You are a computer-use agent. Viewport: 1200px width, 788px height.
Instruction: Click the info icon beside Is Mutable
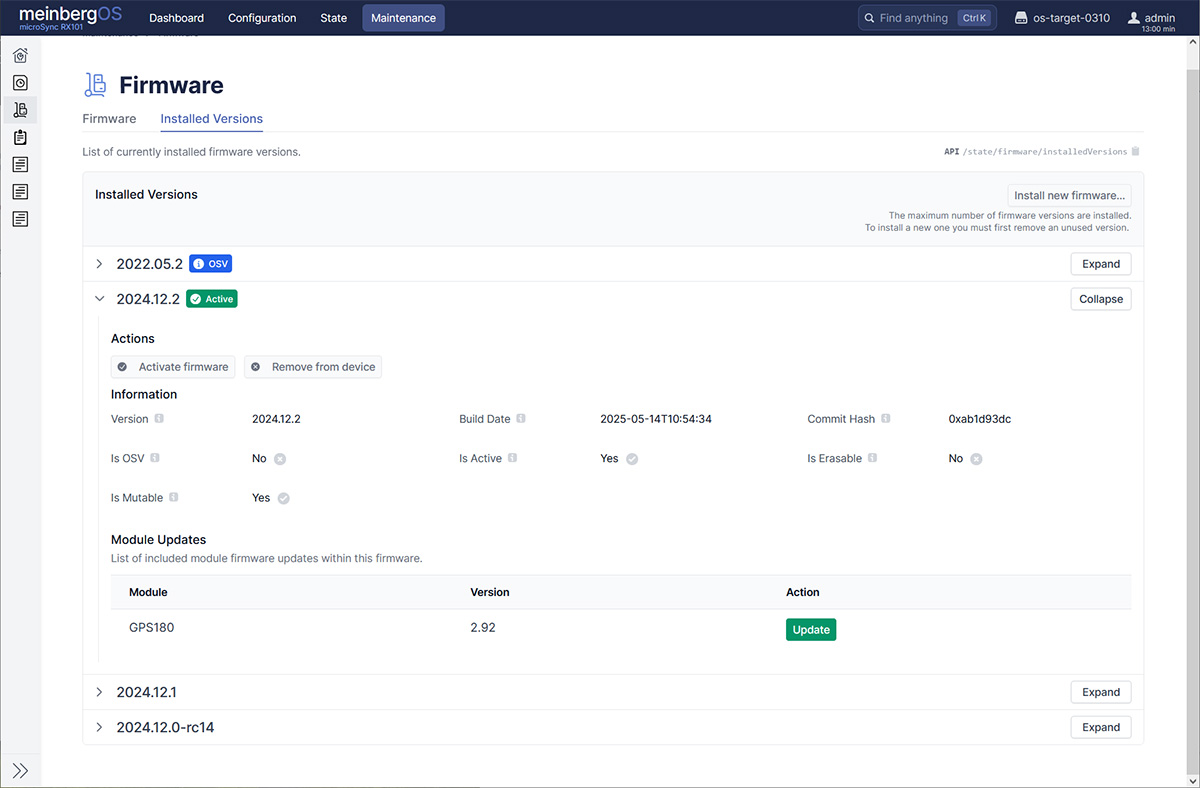(174, 497)
